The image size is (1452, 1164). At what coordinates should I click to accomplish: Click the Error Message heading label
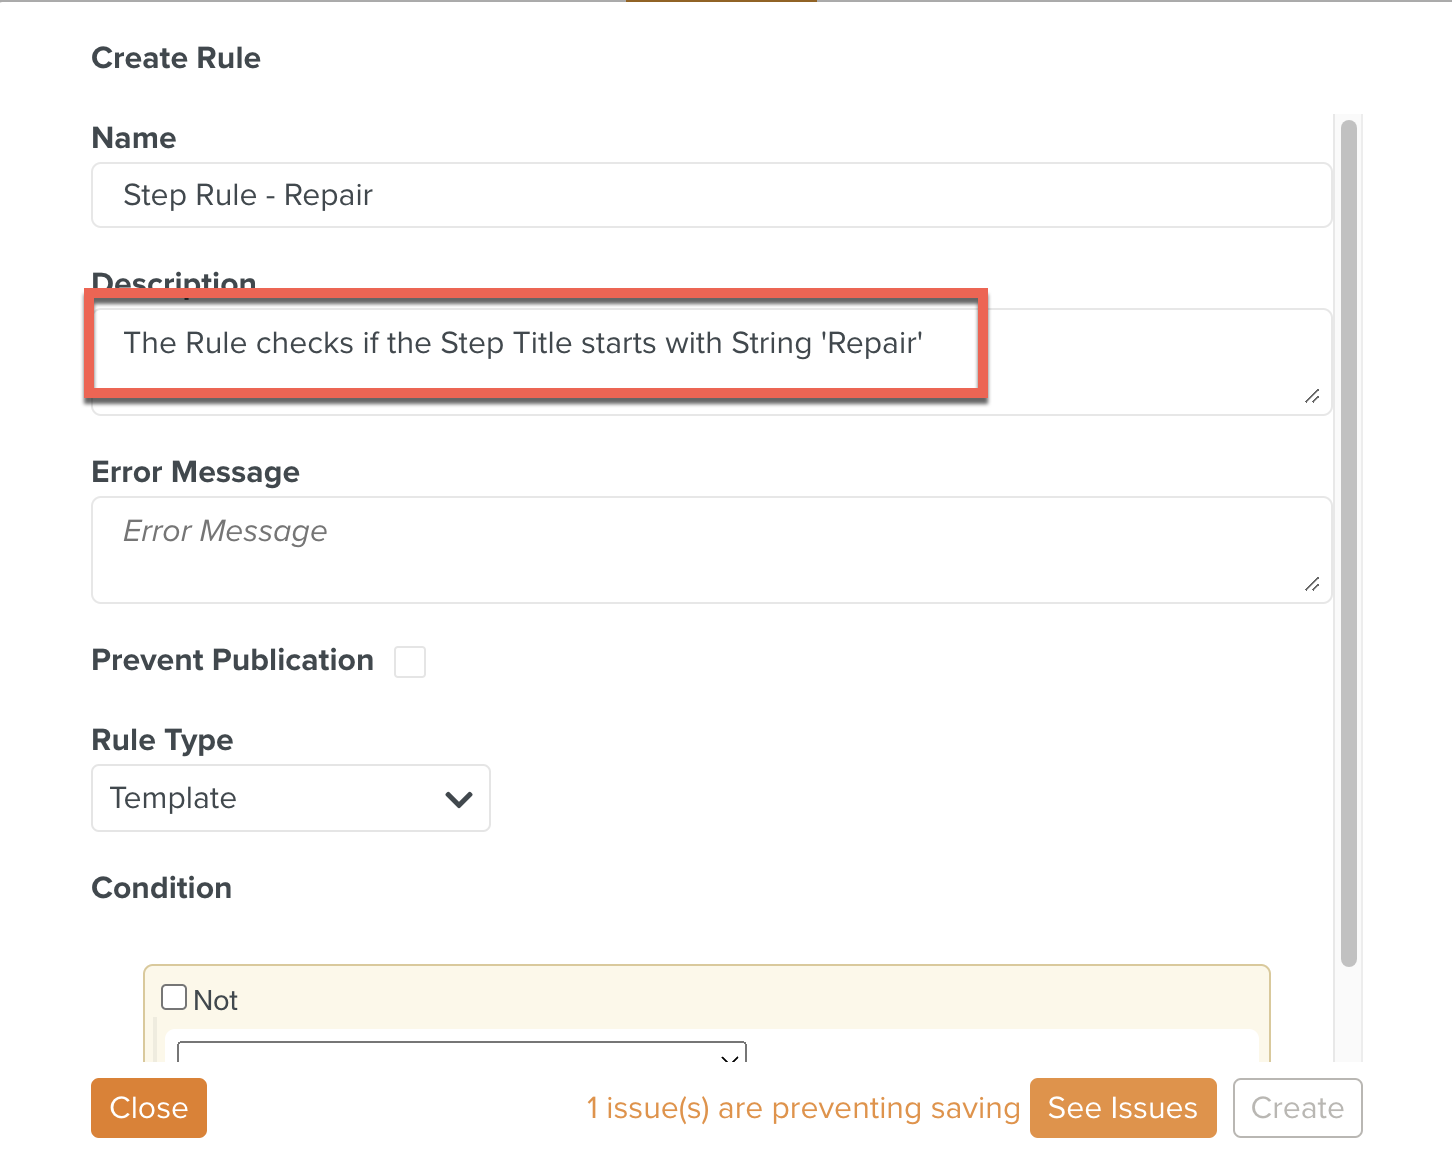click(x=195, y=472)
